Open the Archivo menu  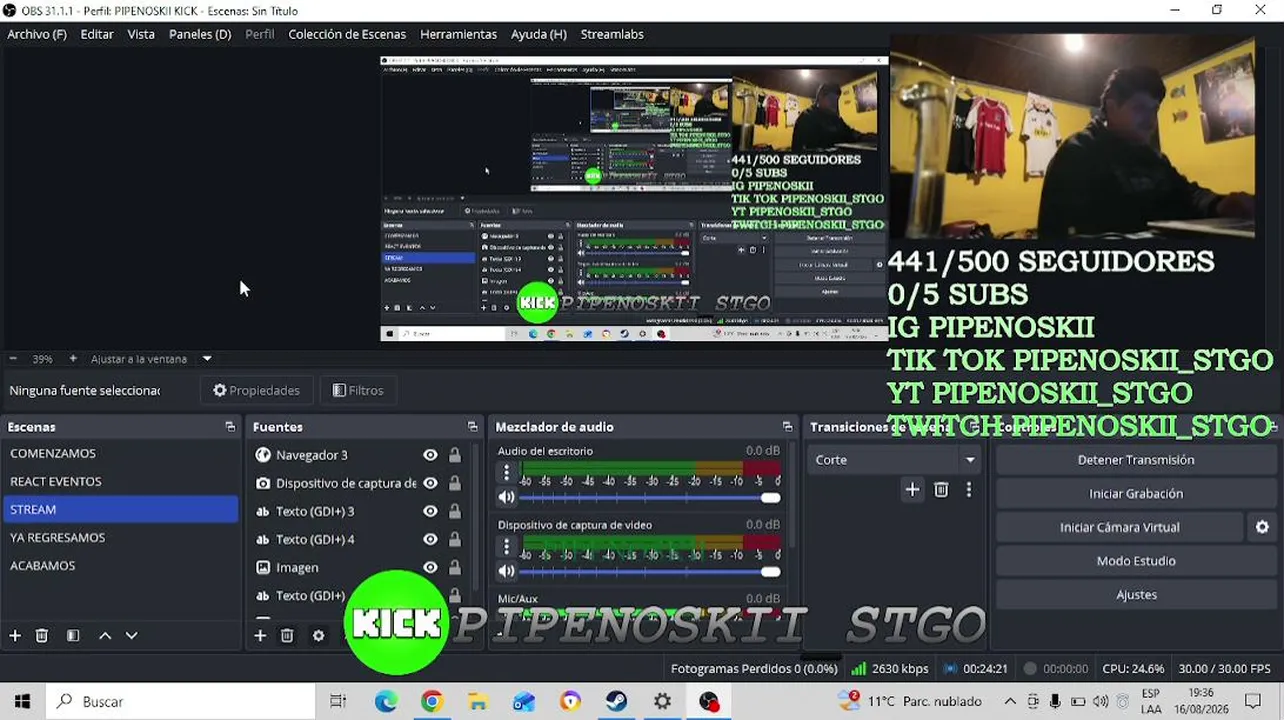(37, 34)
